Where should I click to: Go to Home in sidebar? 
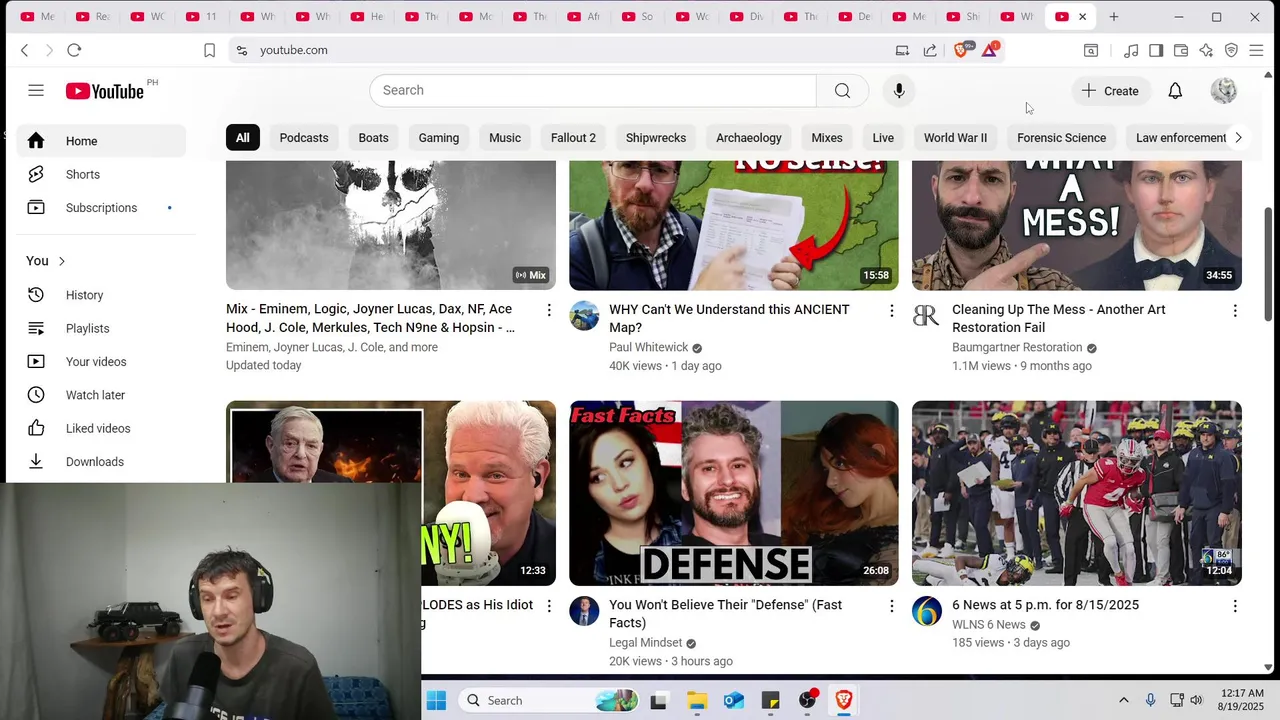tap(101, 141)
